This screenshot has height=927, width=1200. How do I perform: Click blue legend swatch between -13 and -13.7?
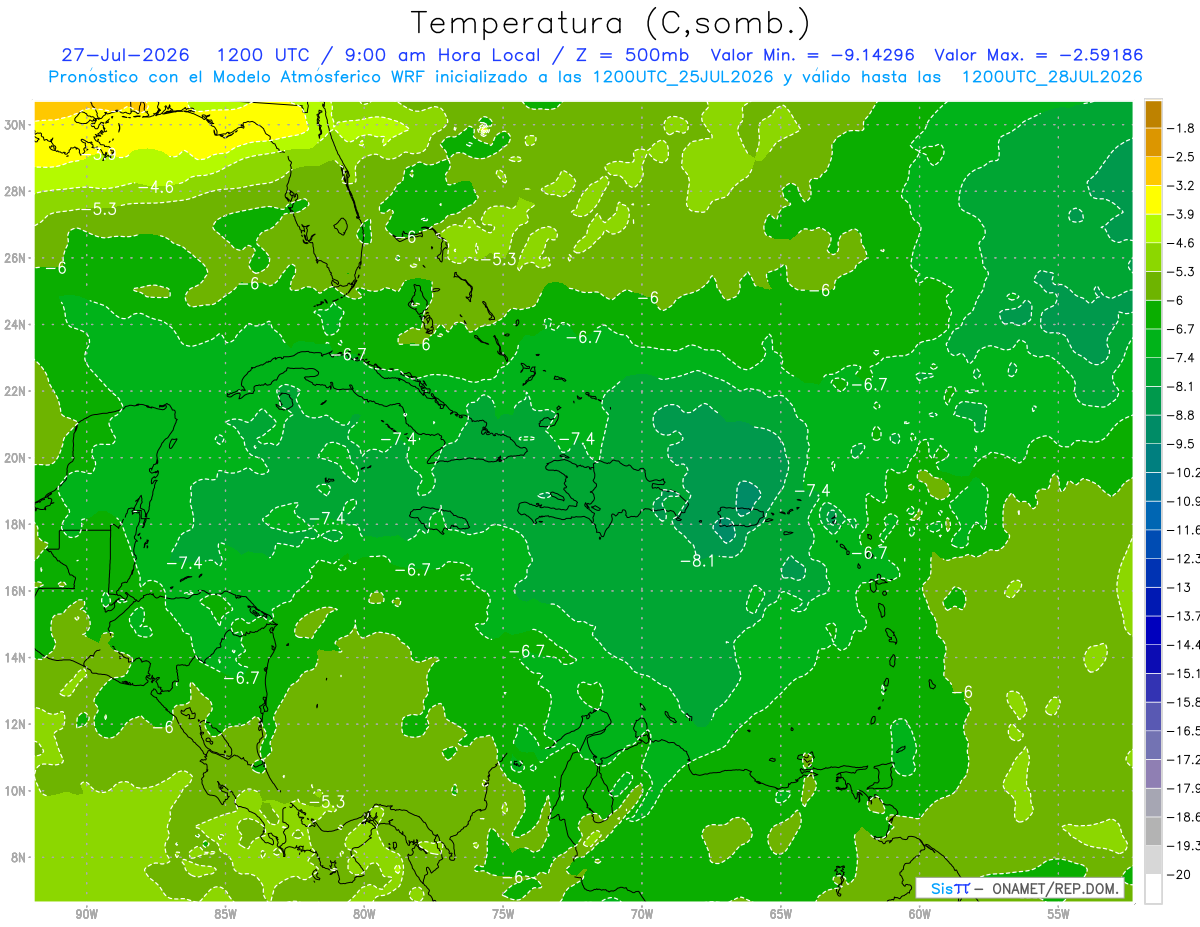pyautogui.click(x=1153, y=601)
